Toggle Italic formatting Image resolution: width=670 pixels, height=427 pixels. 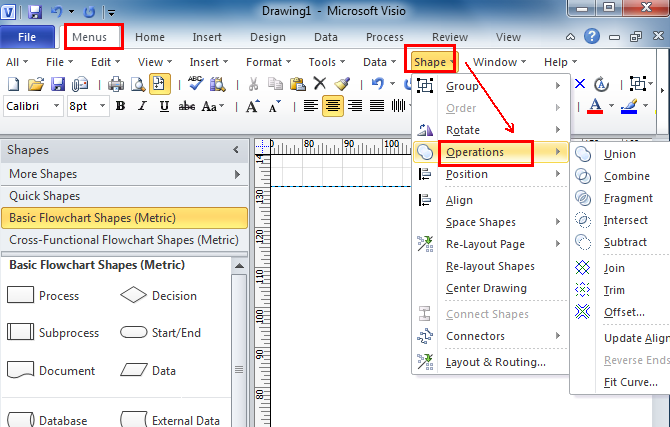coord(142,106)
